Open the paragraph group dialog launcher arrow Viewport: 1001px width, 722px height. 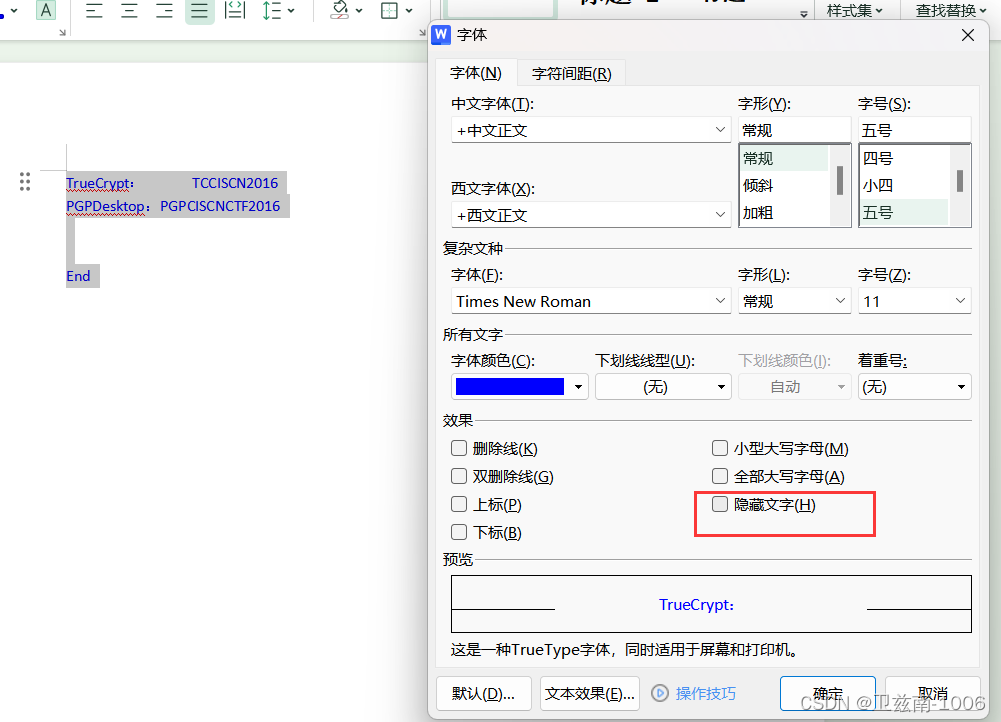[423, 33]
